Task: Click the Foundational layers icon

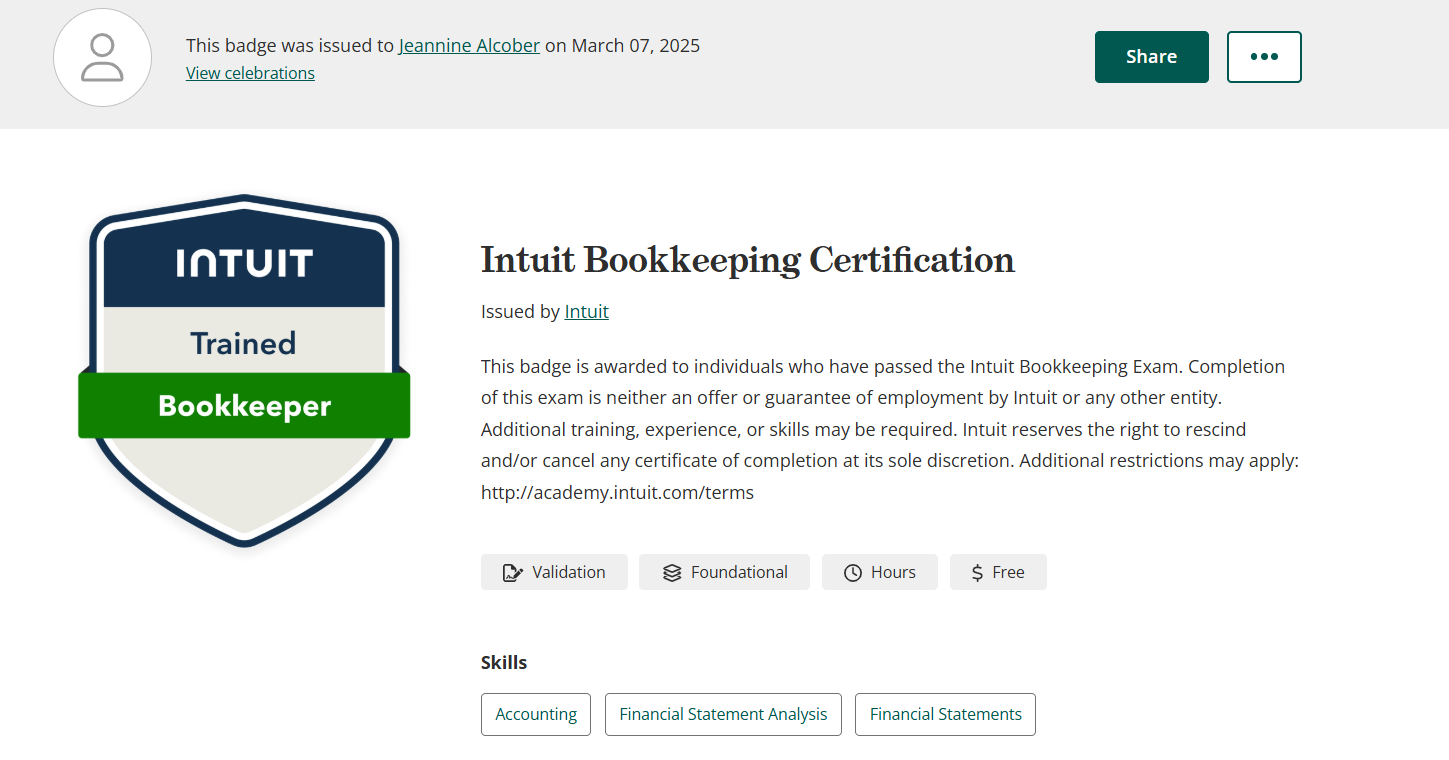Action: (x=672, y=573)
